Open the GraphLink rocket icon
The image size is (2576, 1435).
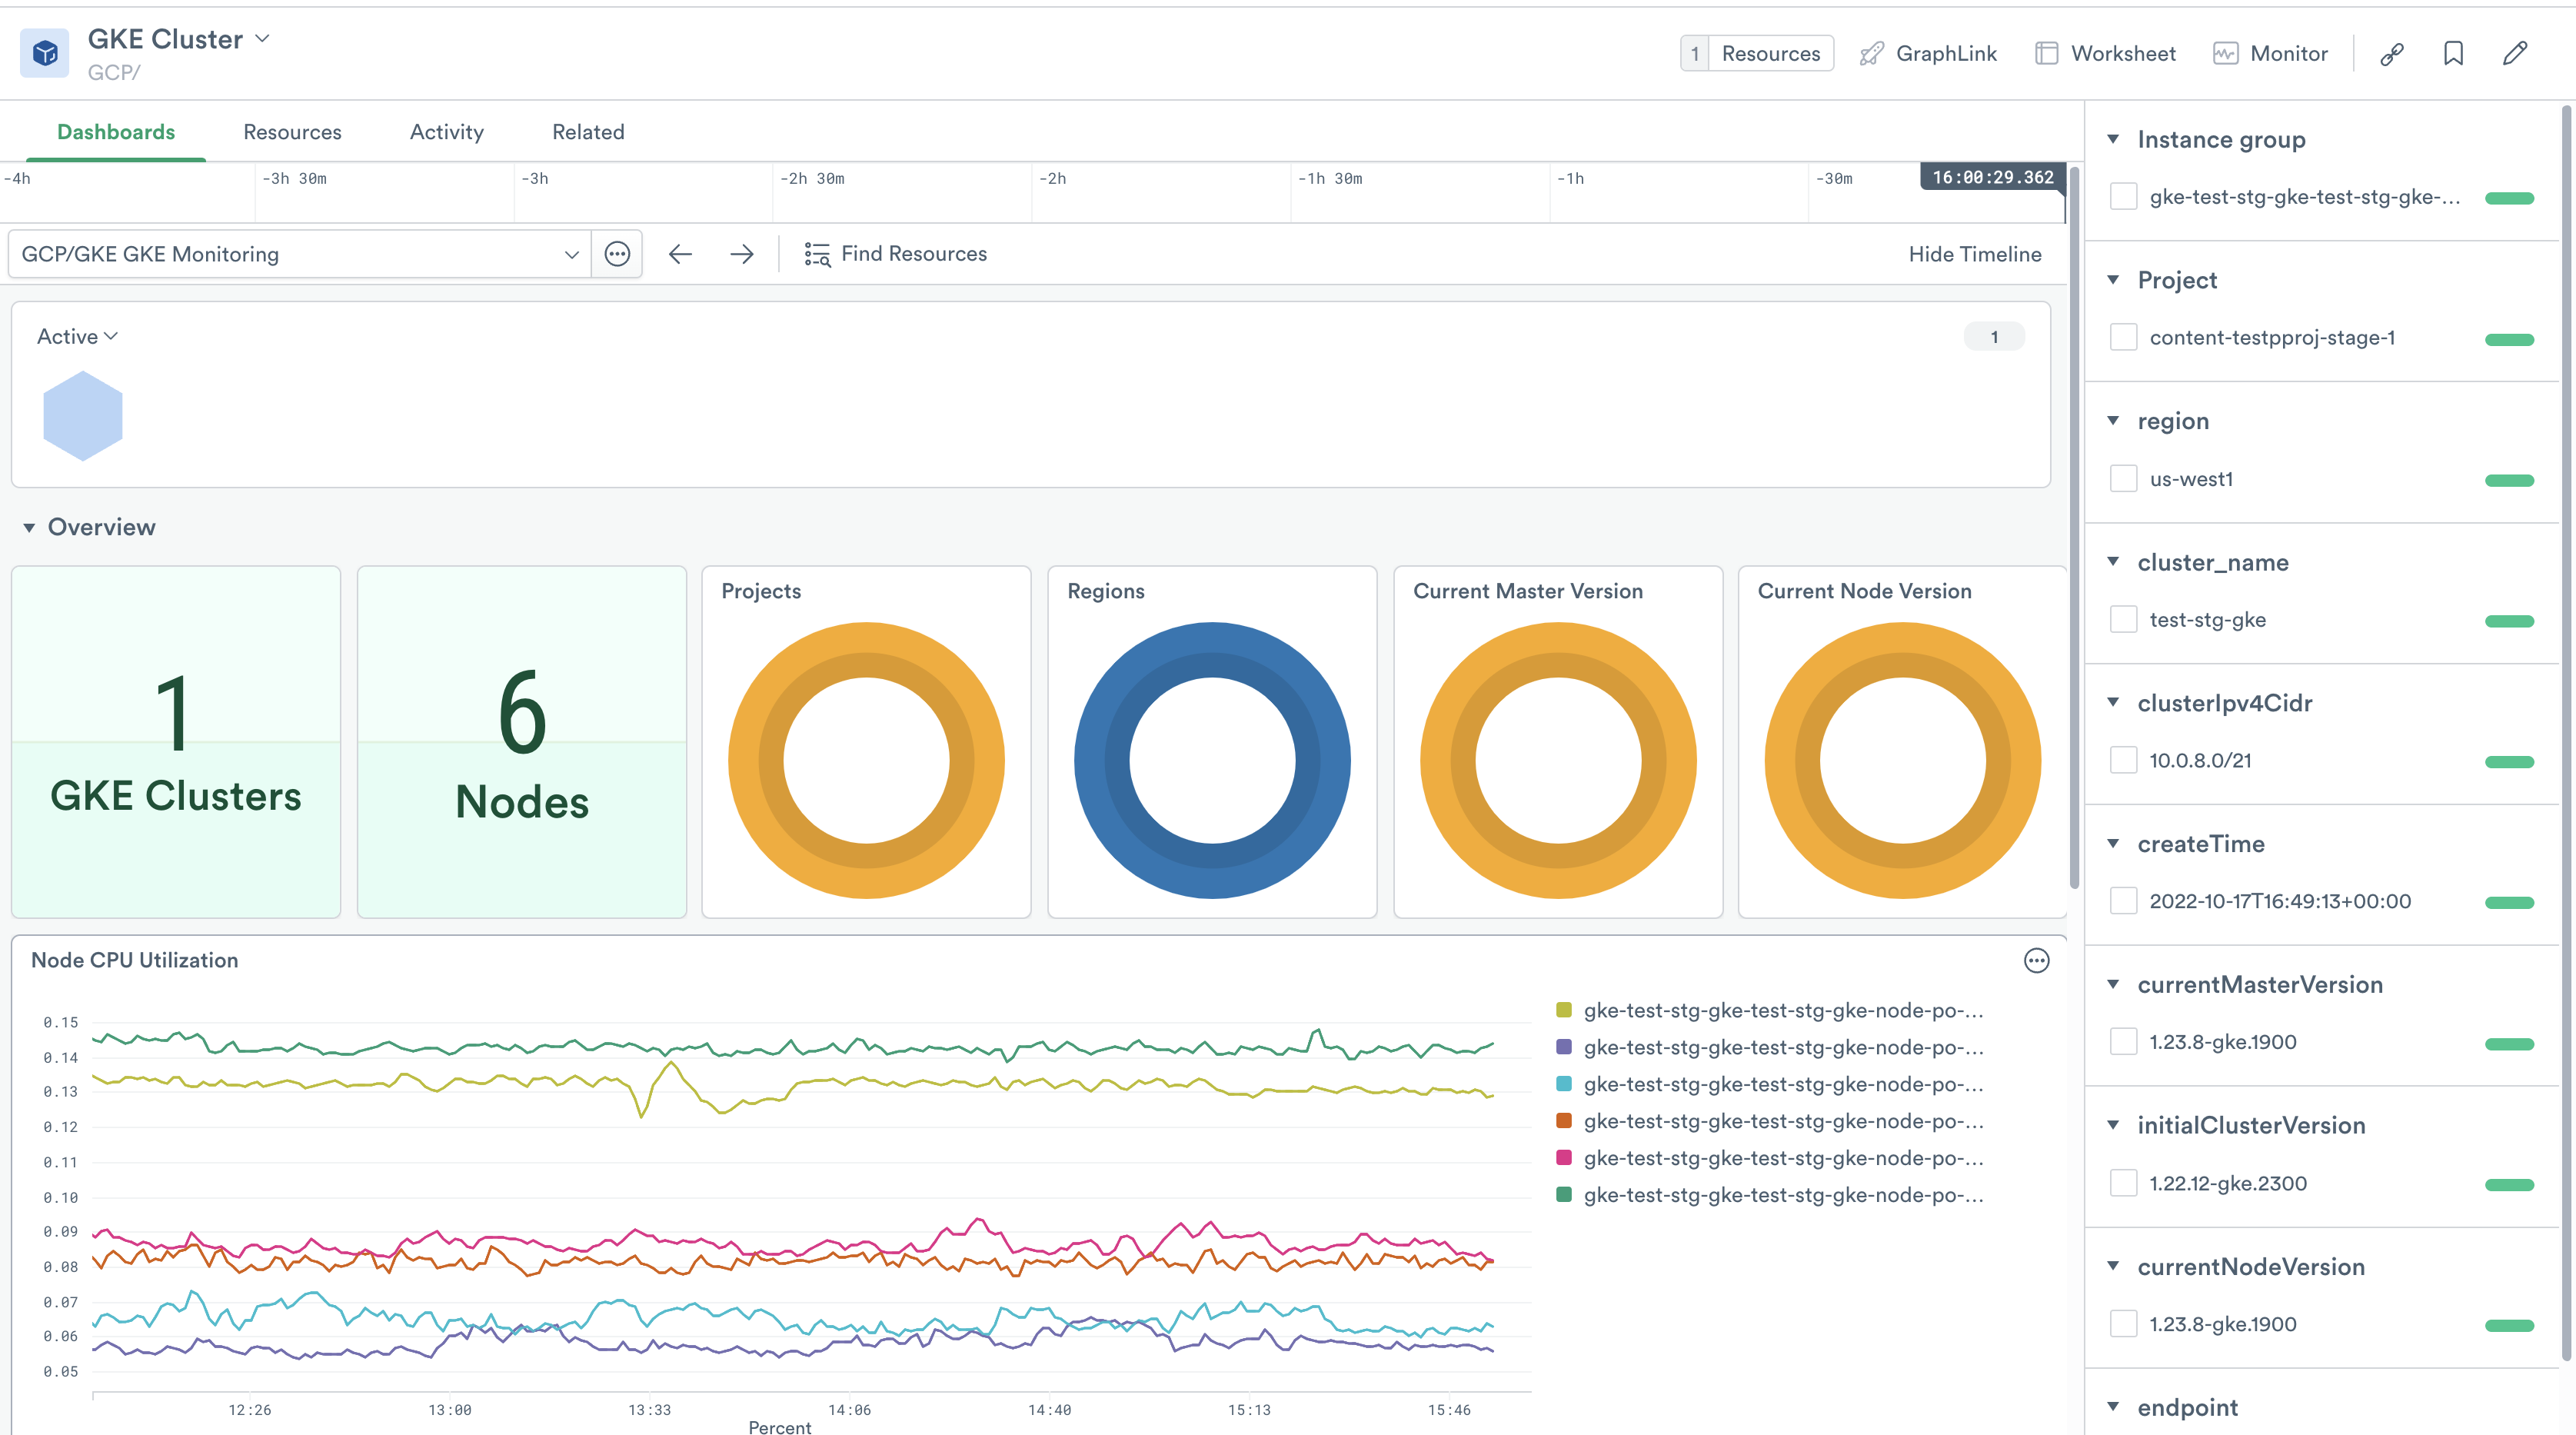point(1871,54)
